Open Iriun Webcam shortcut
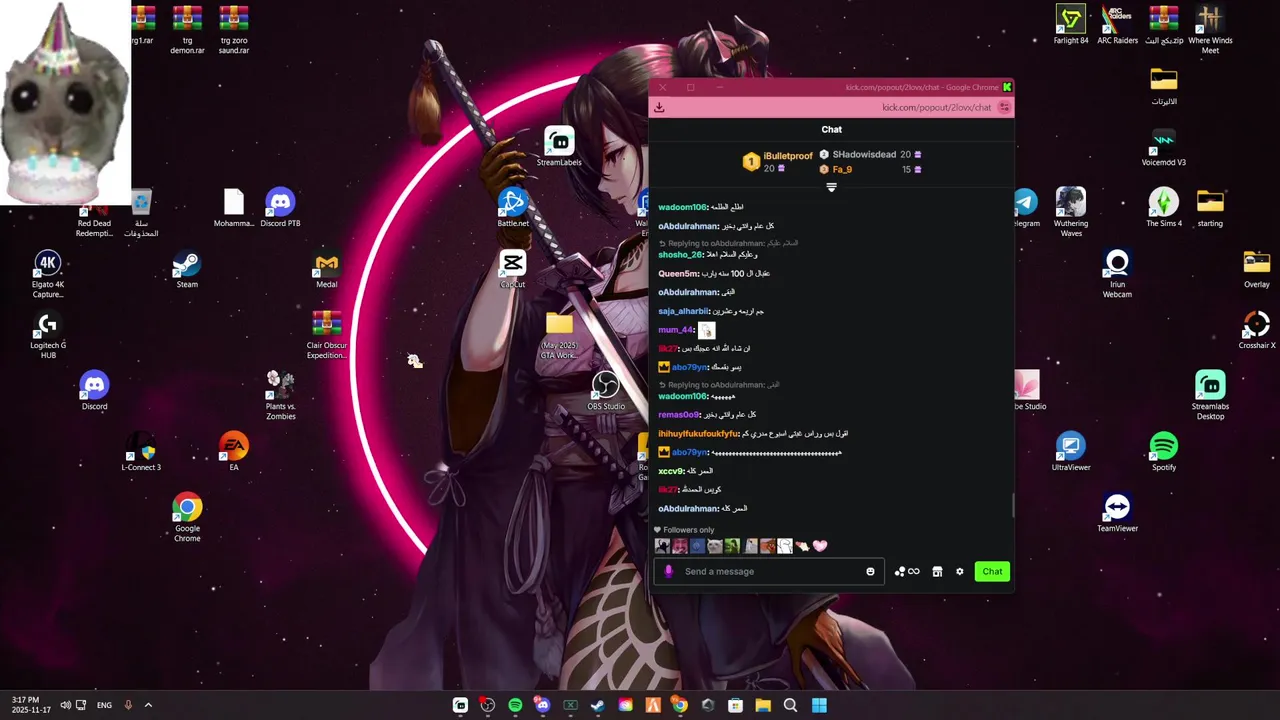This screenshot has height=720, width=1280. tap(1117, 275)
